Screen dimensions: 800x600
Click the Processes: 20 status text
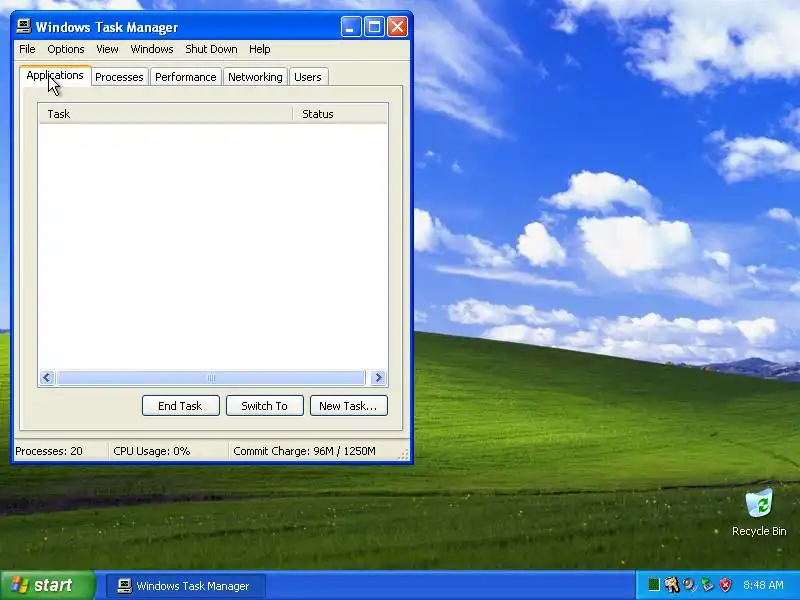pos(48,451)
